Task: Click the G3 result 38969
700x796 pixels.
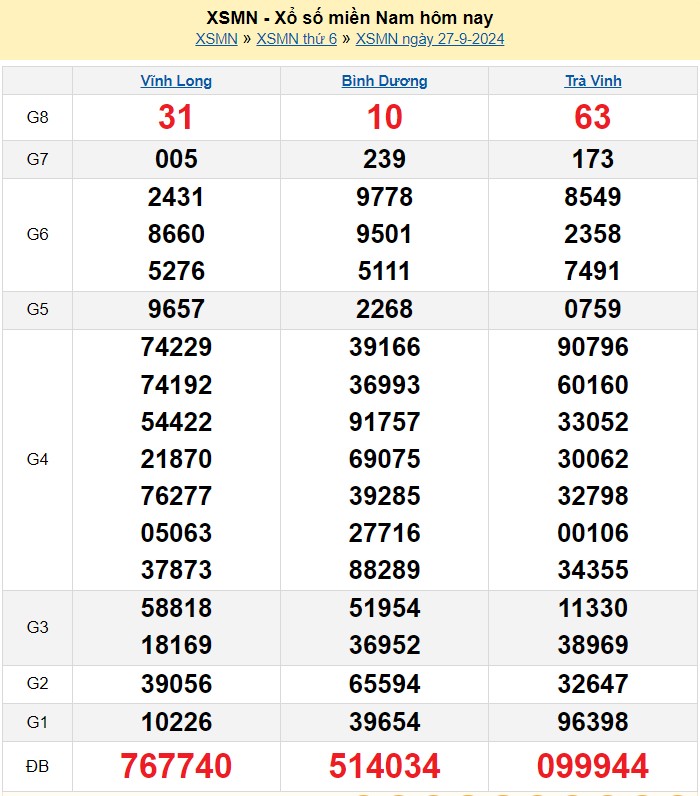Action: pos(593,645)
